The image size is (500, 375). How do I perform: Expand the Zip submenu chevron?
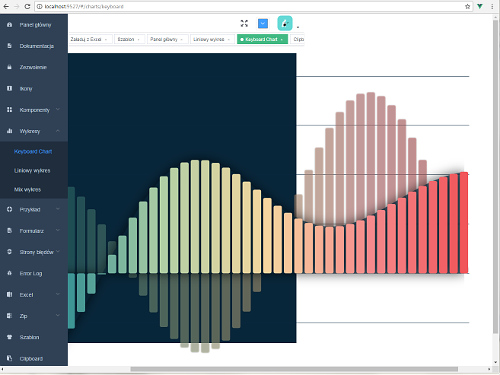pos(58,315)
